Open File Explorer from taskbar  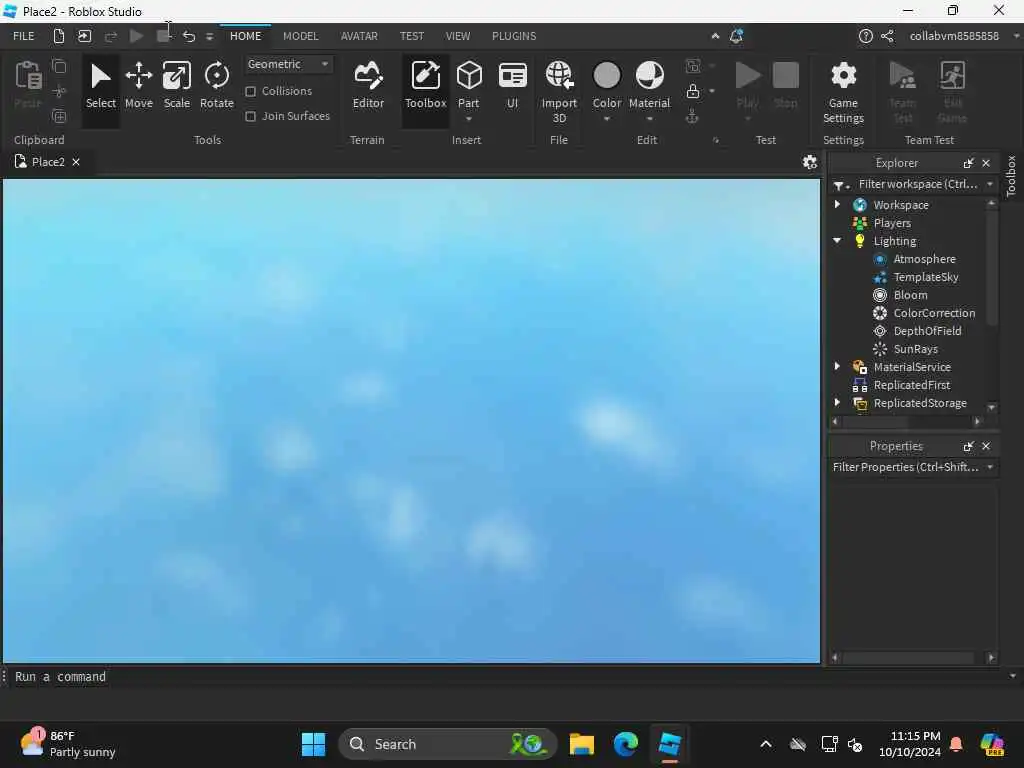tap(581, 744)
